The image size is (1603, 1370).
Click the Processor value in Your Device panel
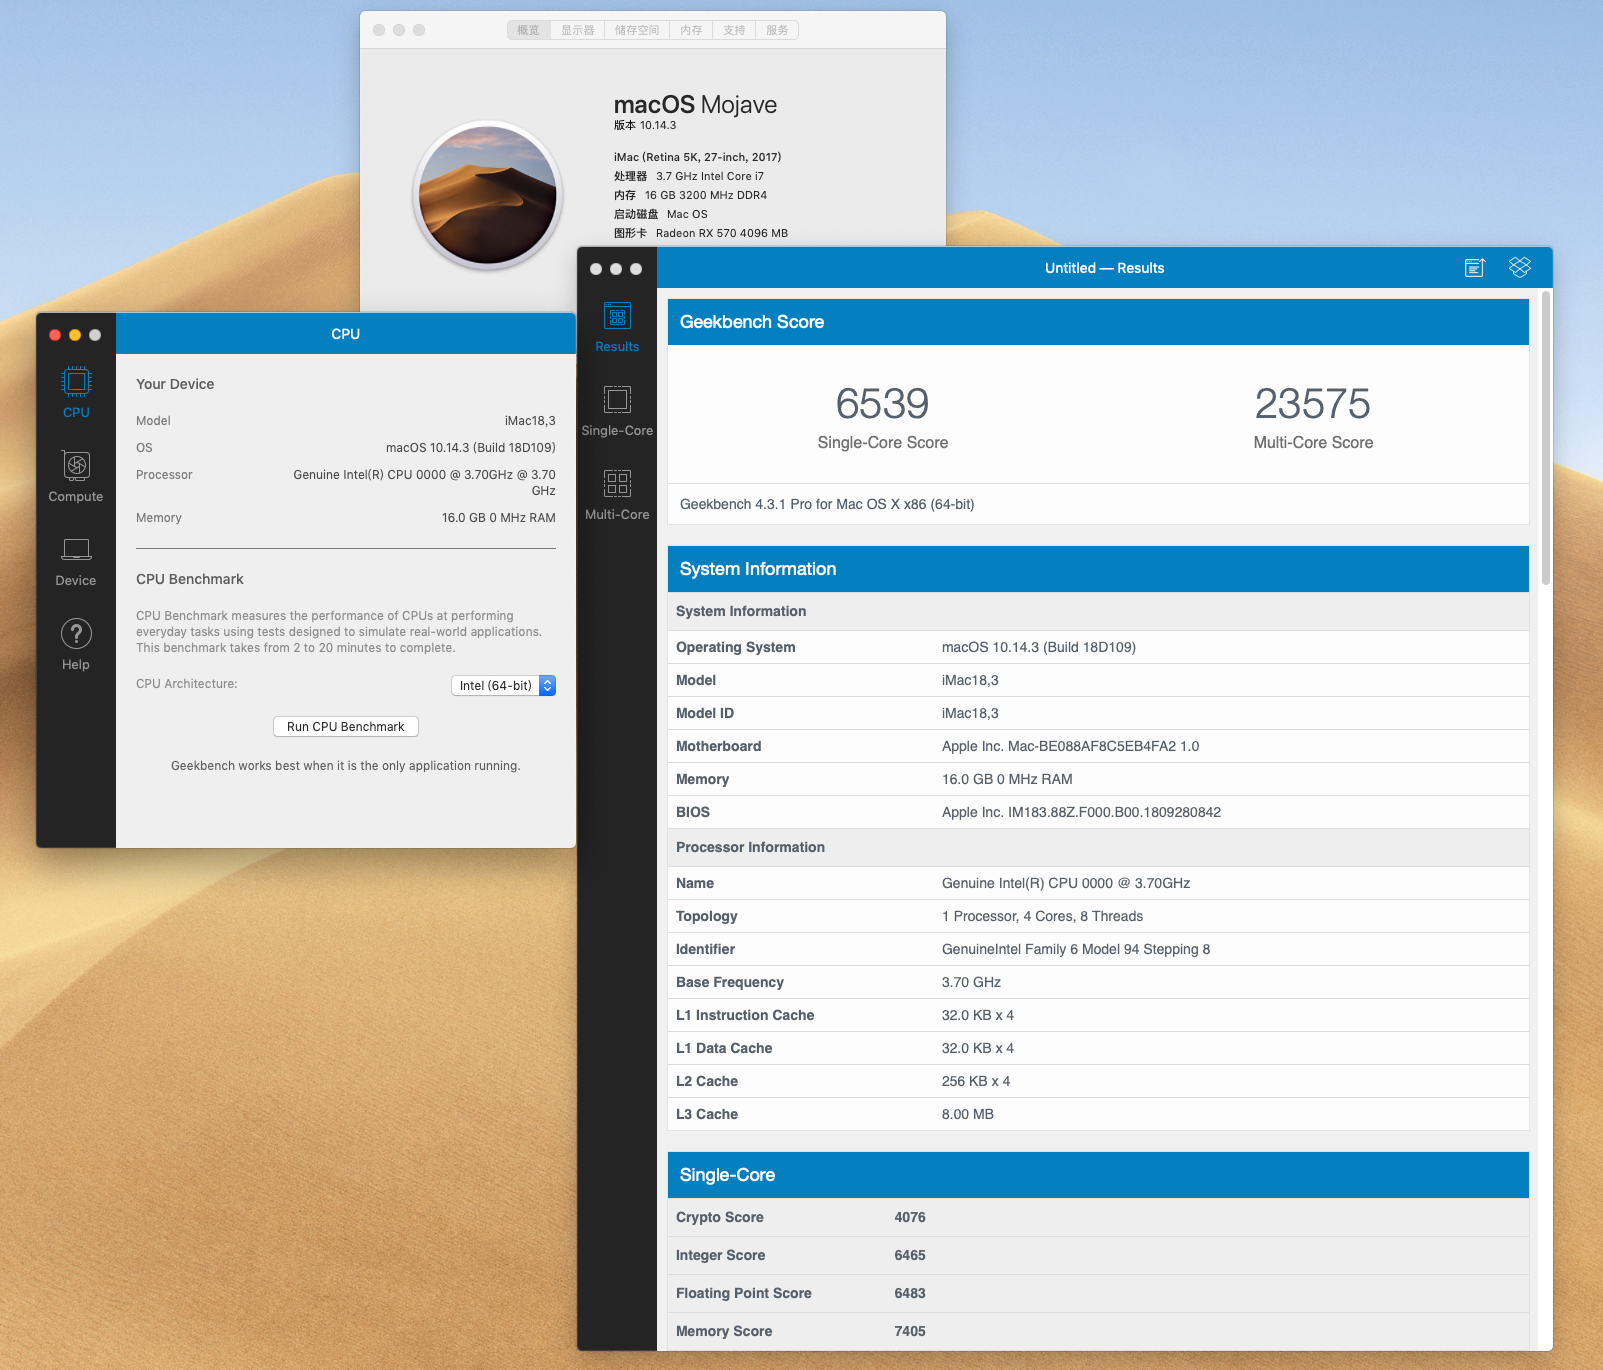point(424,483)
